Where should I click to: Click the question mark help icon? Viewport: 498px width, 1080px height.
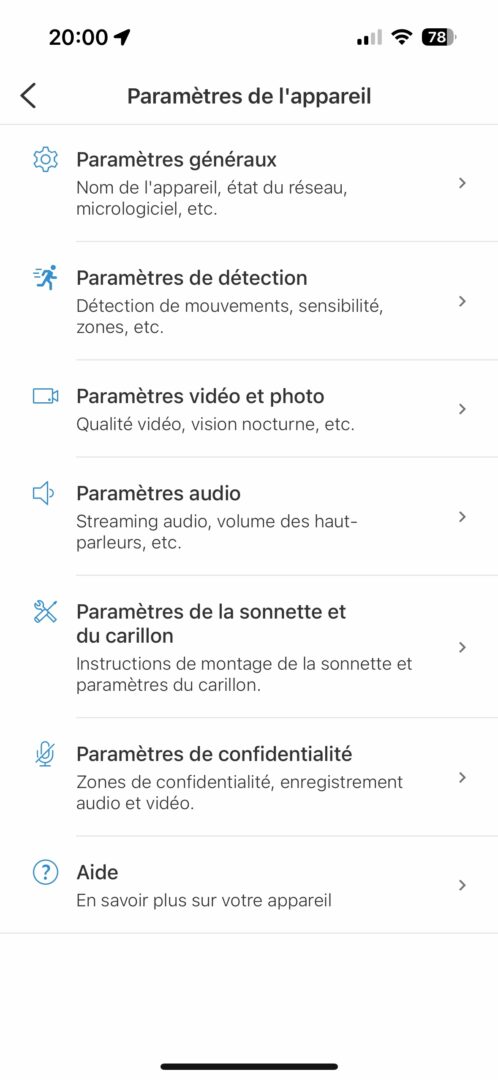(x=45, y=873)
